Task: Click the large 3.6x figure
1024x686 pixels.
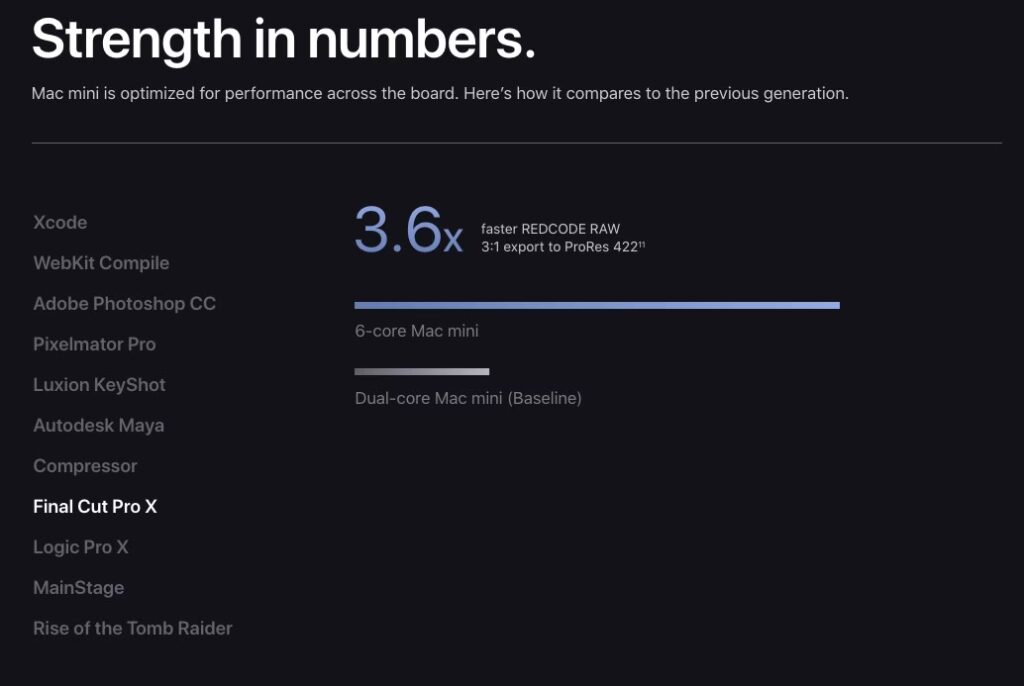Action: (x=407, y=230)
